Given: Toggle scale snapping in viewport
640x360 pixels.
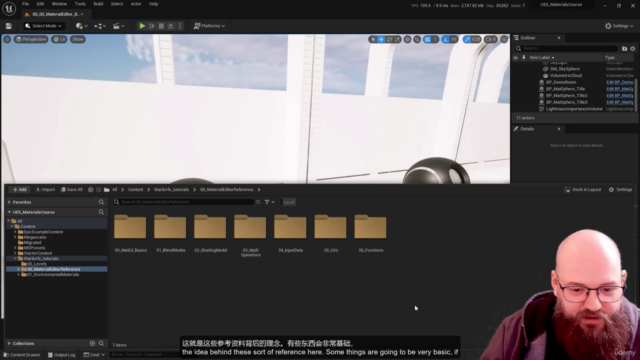Looking at the screenshot, I should click(467, 39).
